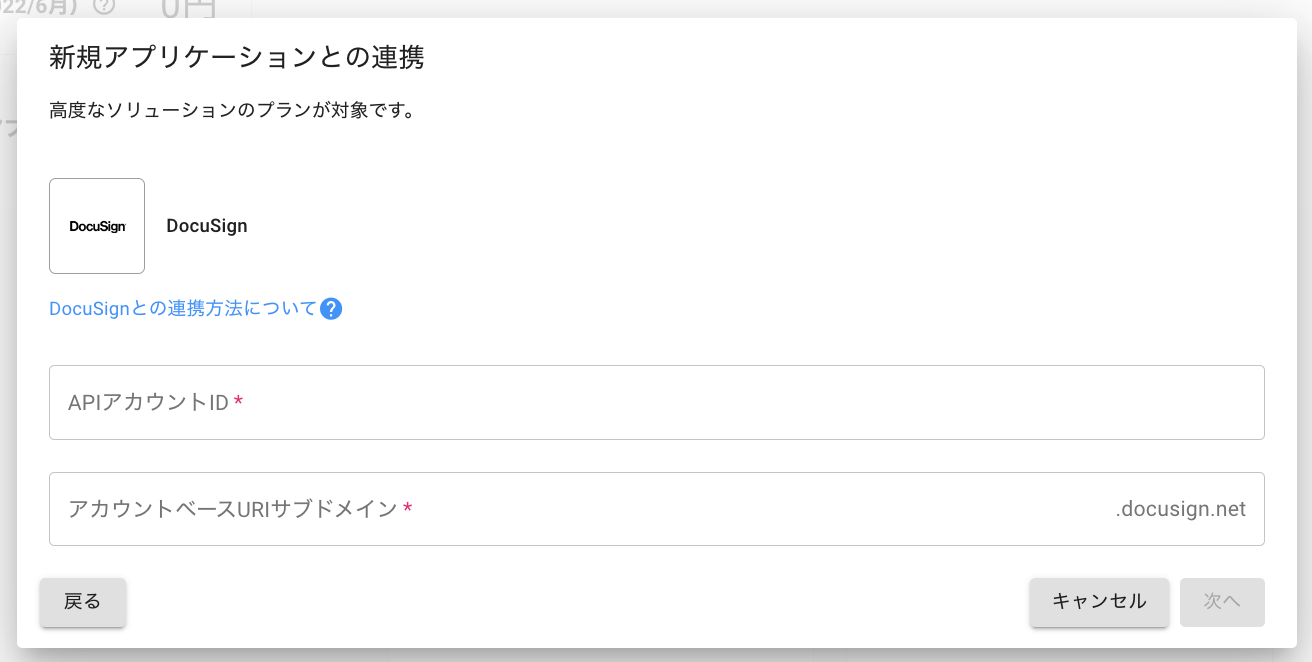Image resolution: width=1312 pixels, height=662 pixels.
Task: Click the blue help icon beside DocuSign link
Action: [x=331, y=309]
